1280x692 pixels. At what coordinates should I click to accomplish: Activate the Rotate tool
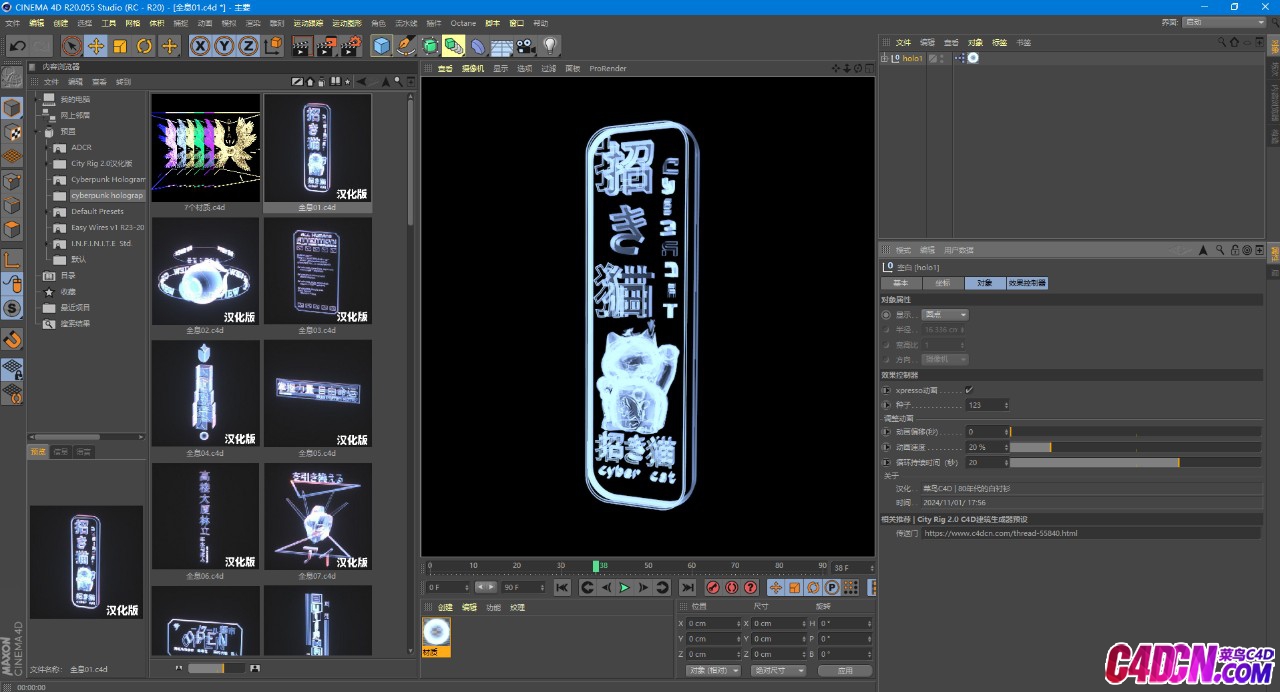(x=145, y=46)
